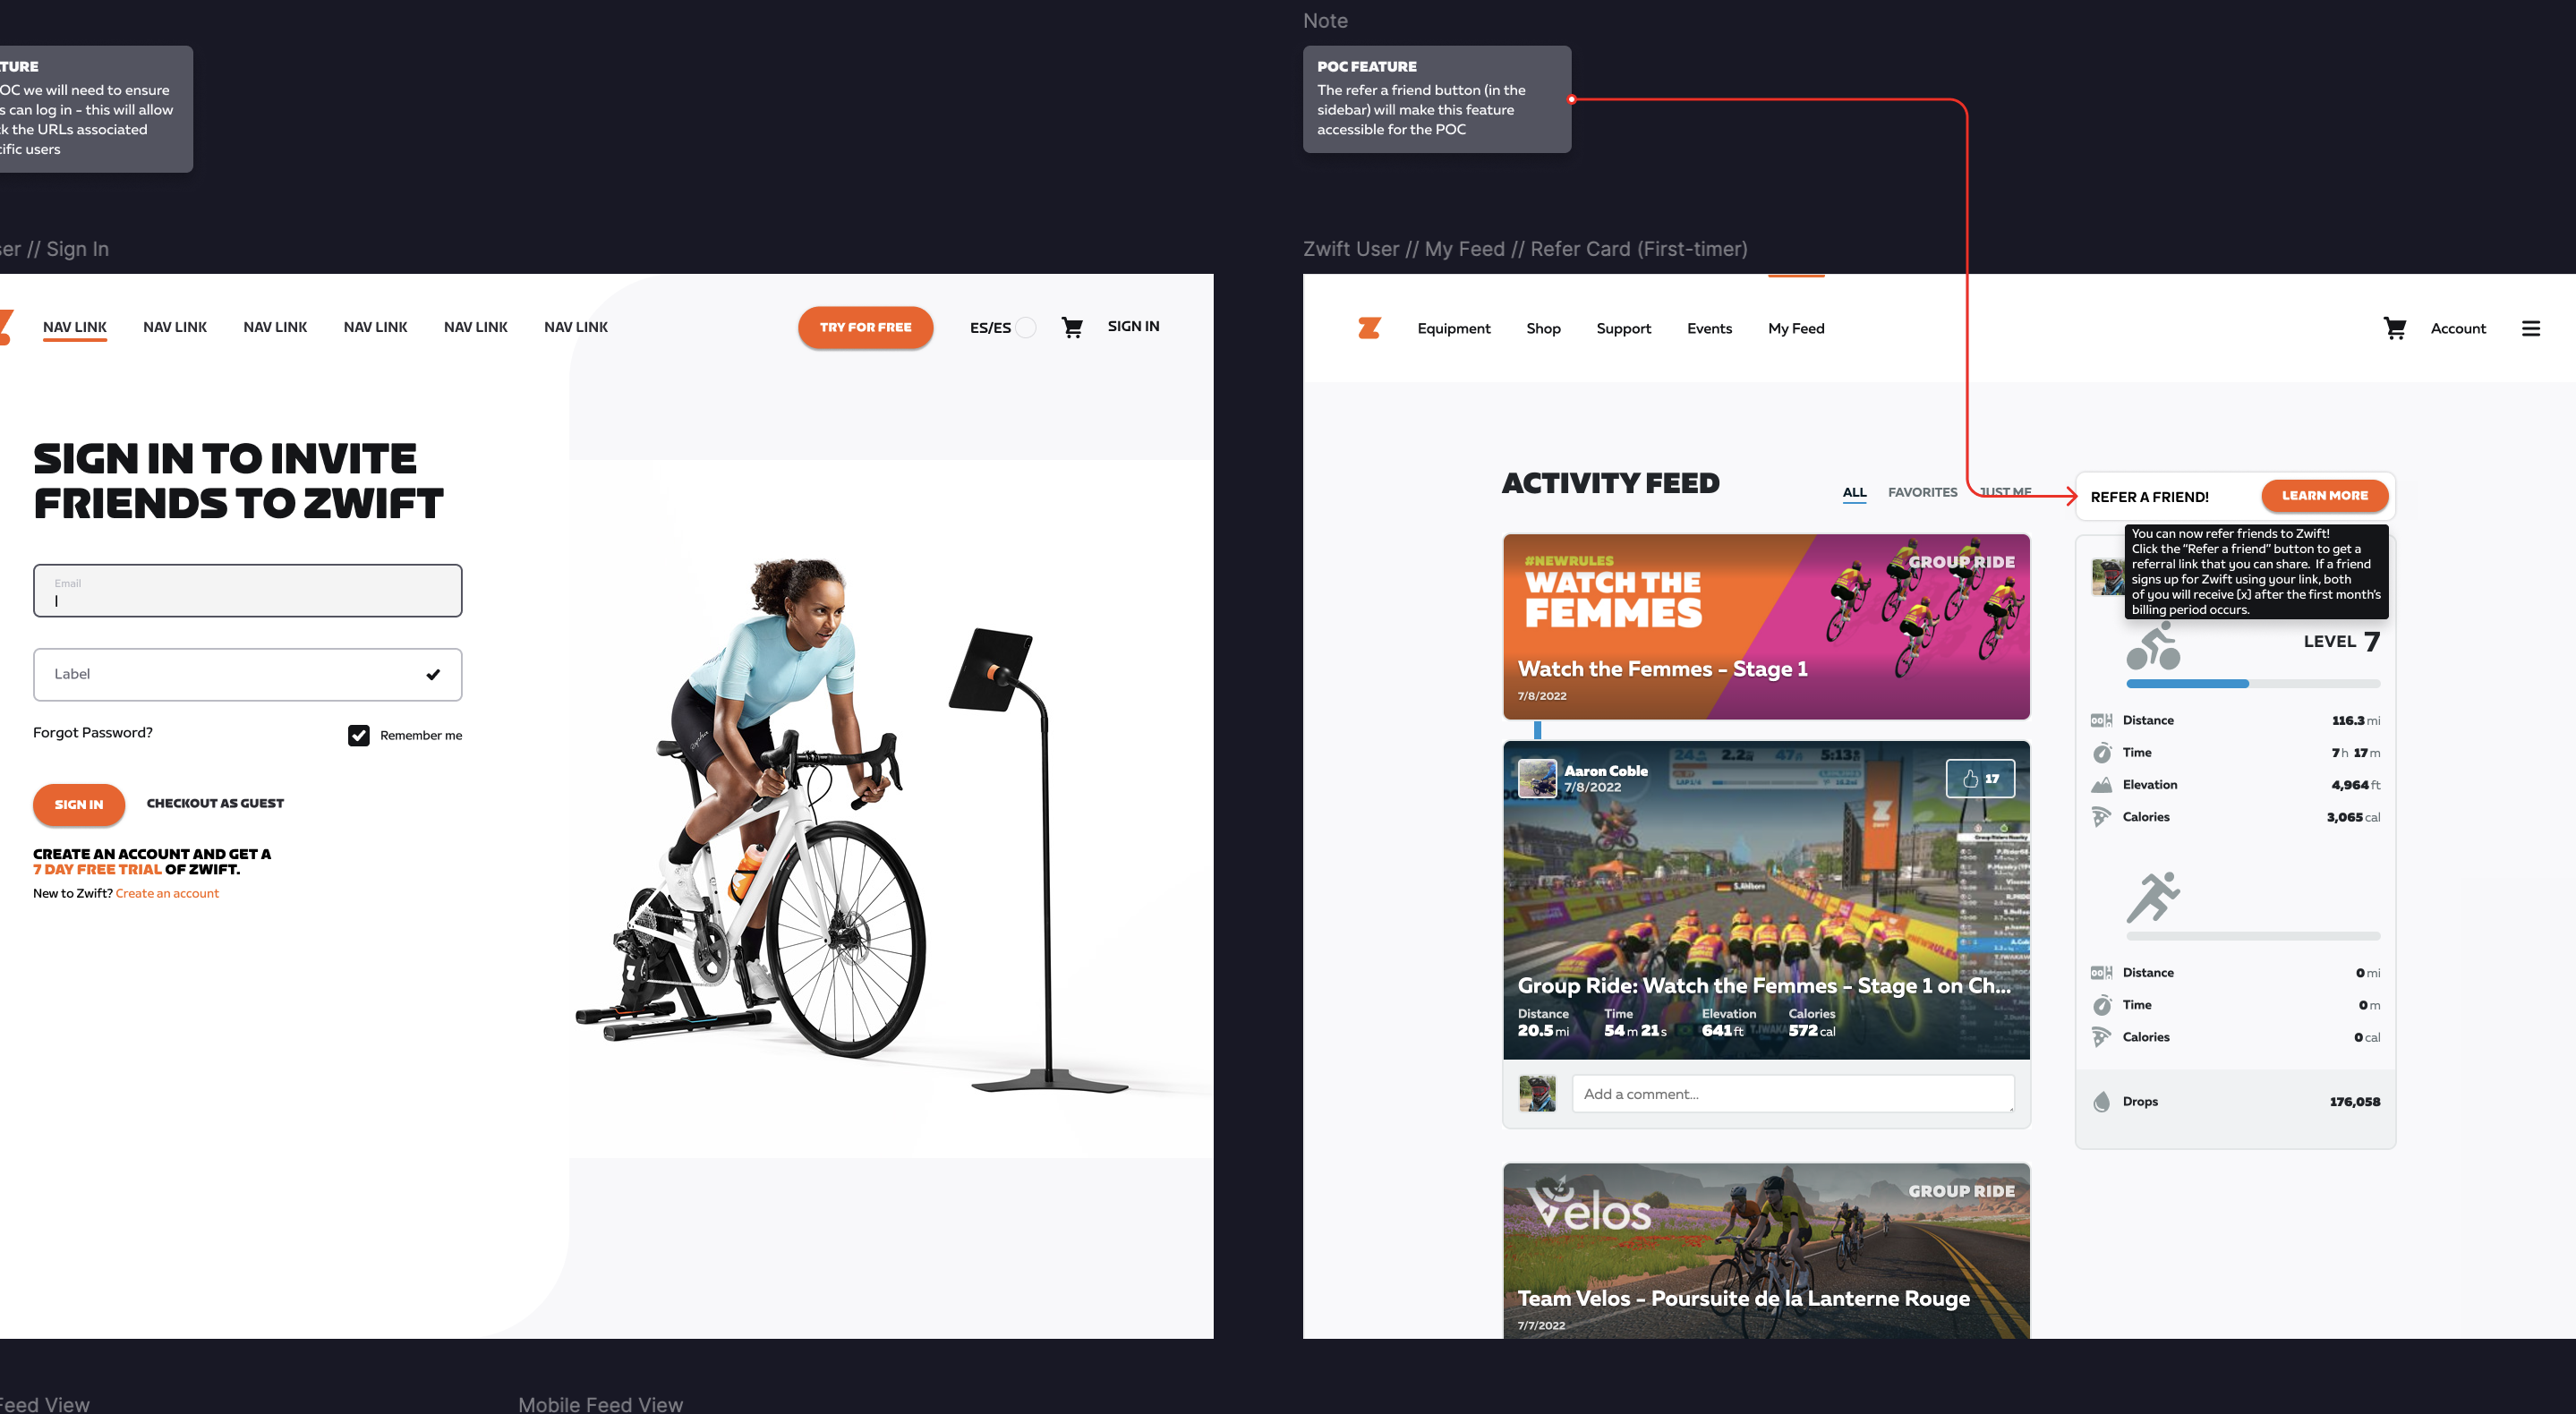Click the Drops droplet icon
Viewport: 2576px width, 1414px height.
click(x=2101, y=1101)
